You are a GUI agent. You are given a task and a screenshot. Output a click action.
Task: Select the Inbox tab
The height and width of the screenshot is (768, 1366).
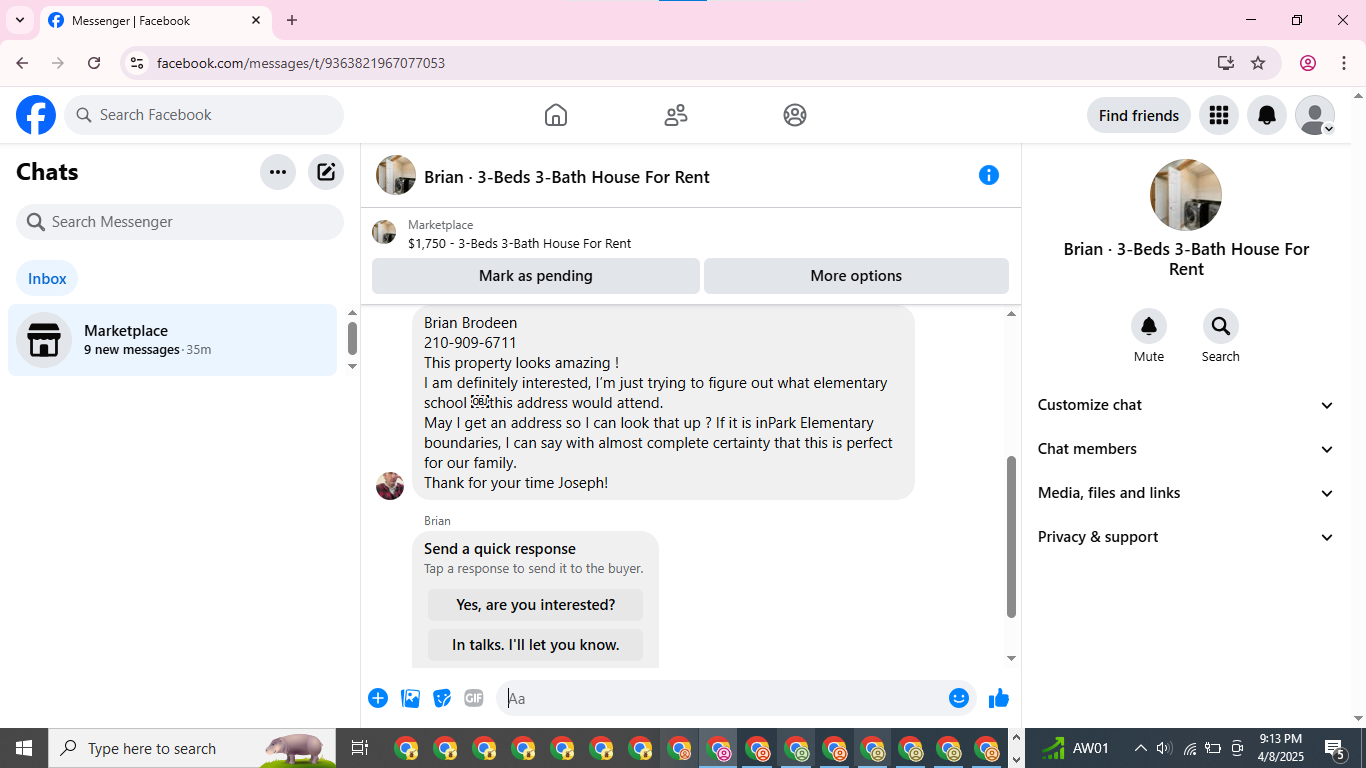point(47,279)
